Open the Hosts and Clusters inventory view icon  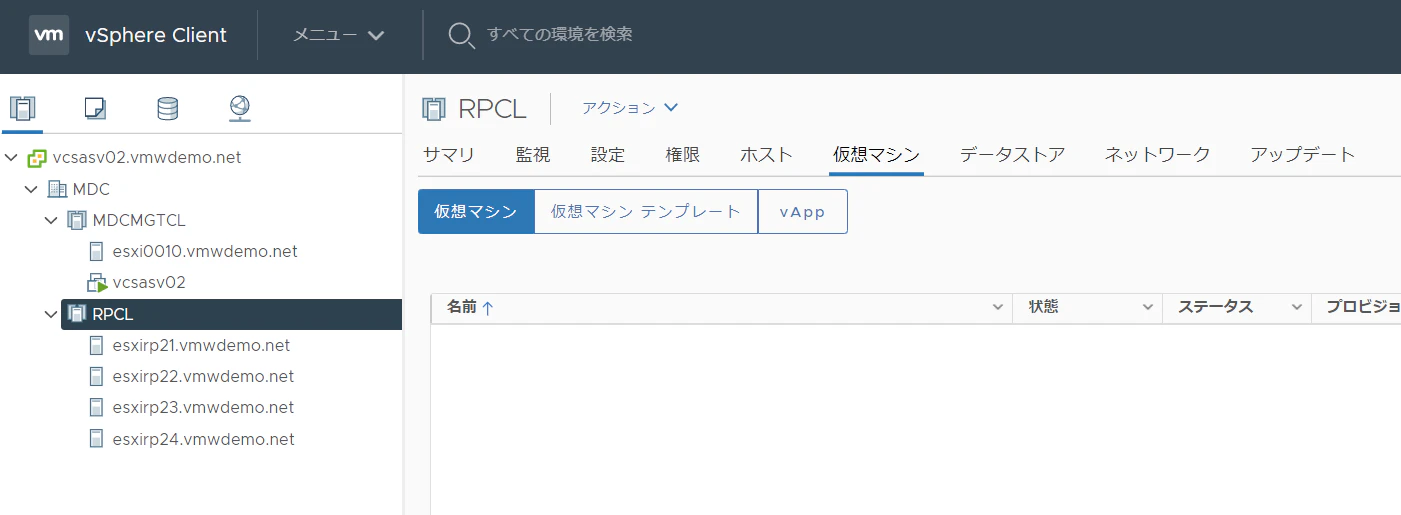[22, 107]
